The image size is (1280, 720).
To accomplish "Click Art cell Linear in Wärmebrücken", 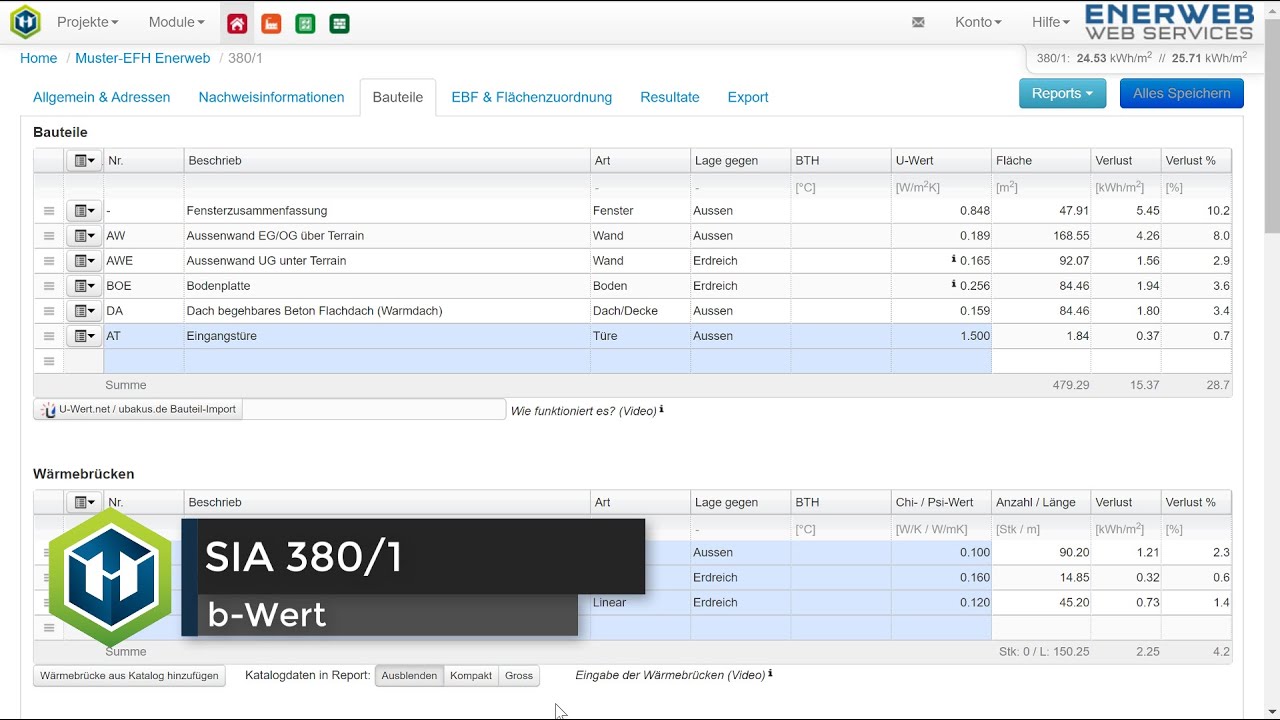I will pyautogui.click(x=640, y=602).
